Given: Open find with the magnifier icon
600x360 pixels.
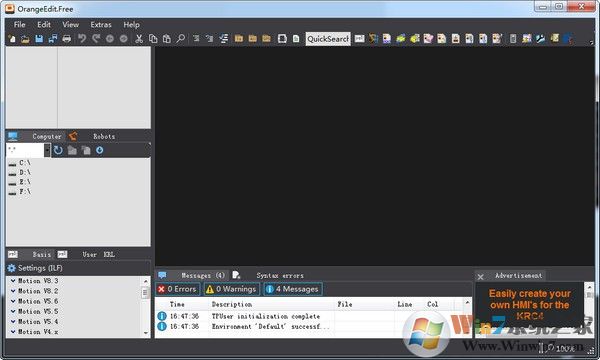Looking at the screenshot, I should pos(181,39).
